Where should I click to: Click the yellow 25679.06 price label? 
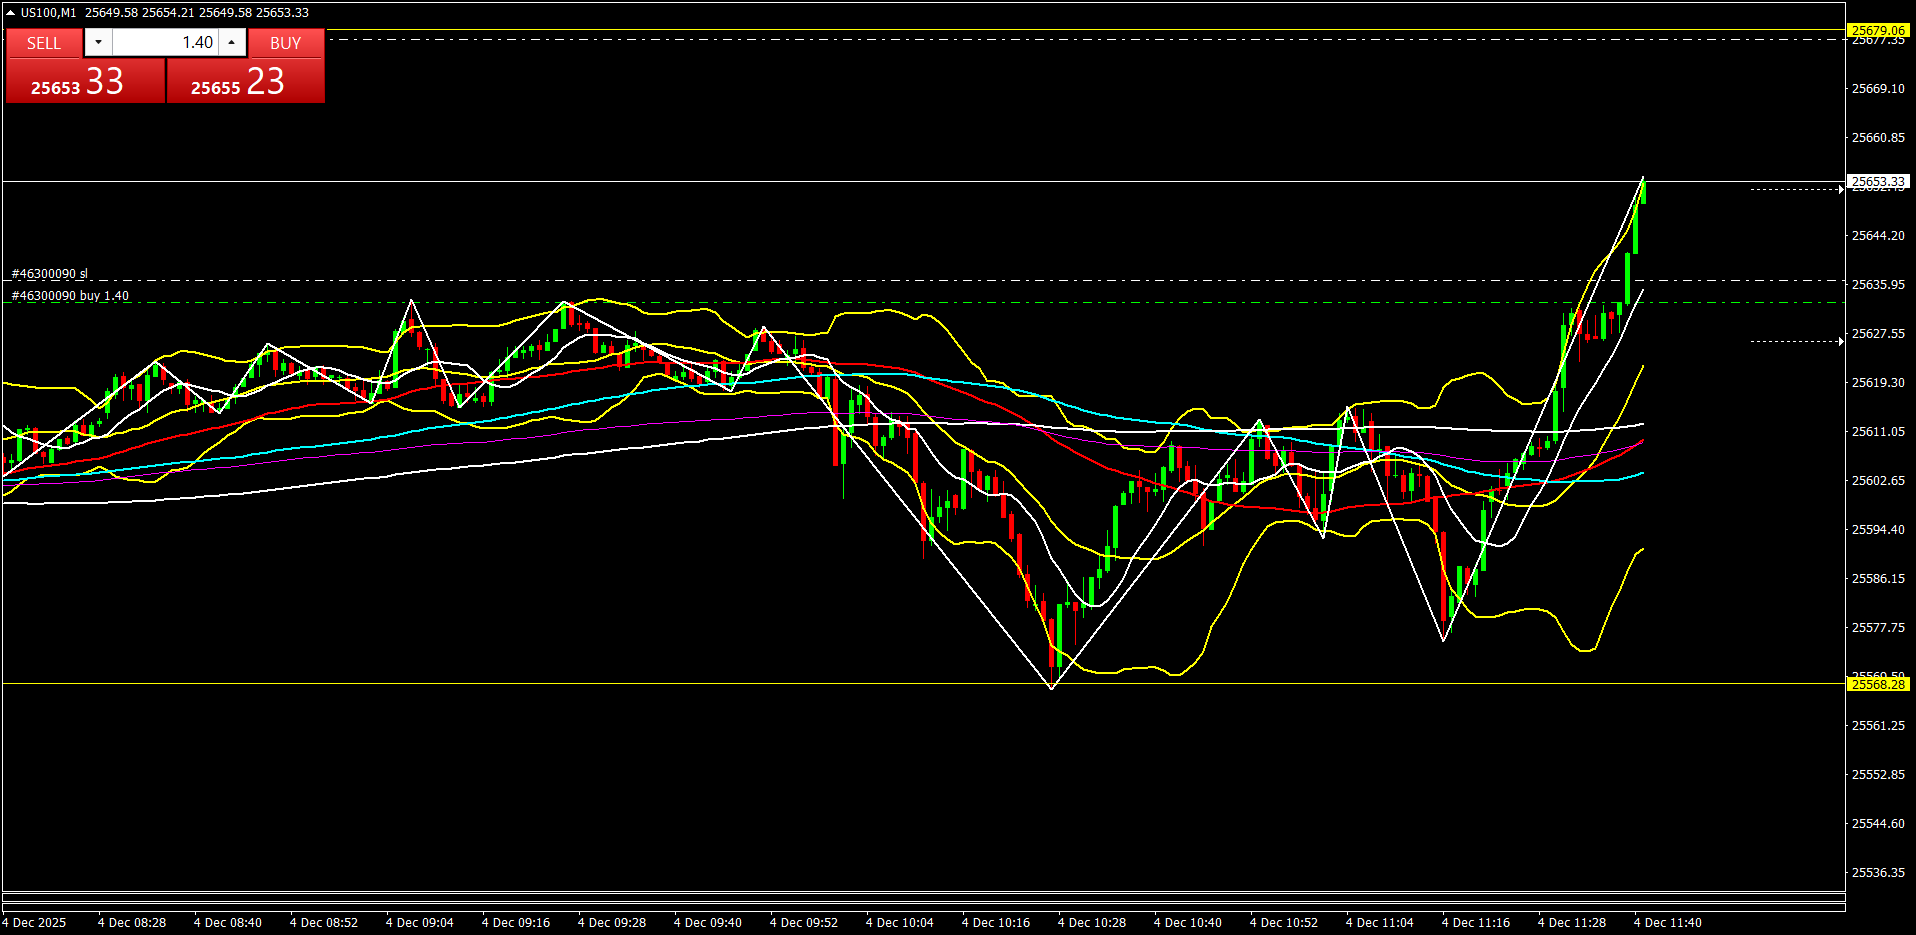click(1878, 30)
